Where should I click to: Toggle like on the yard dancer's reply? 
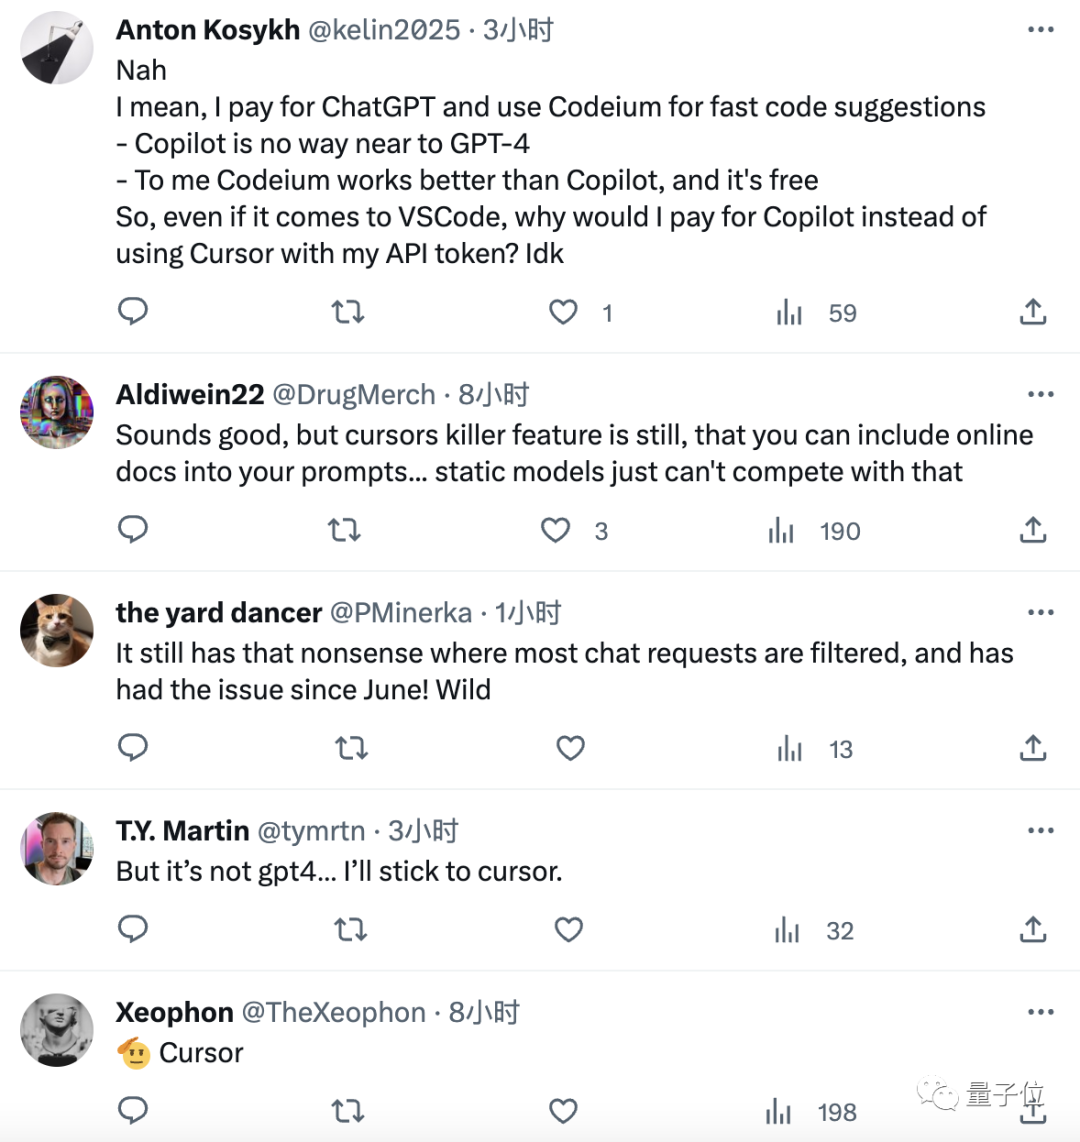(570, 748)
